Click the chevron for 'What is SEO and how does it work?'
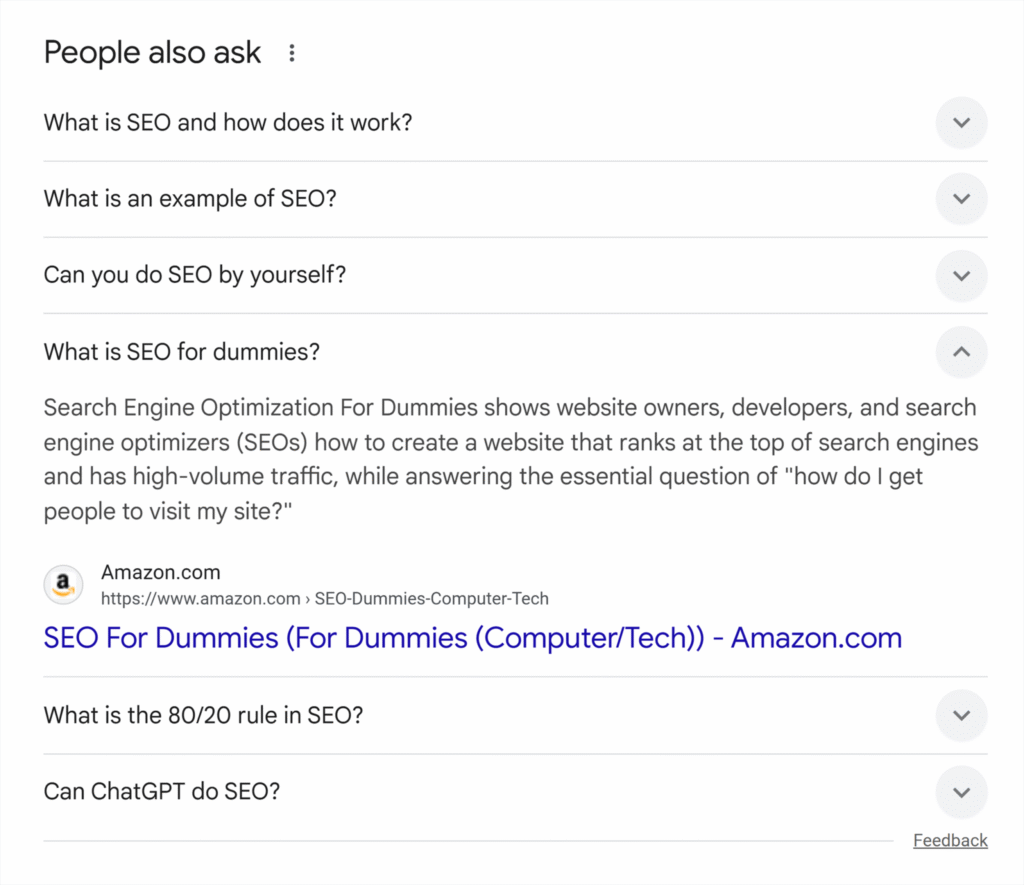 960,122
